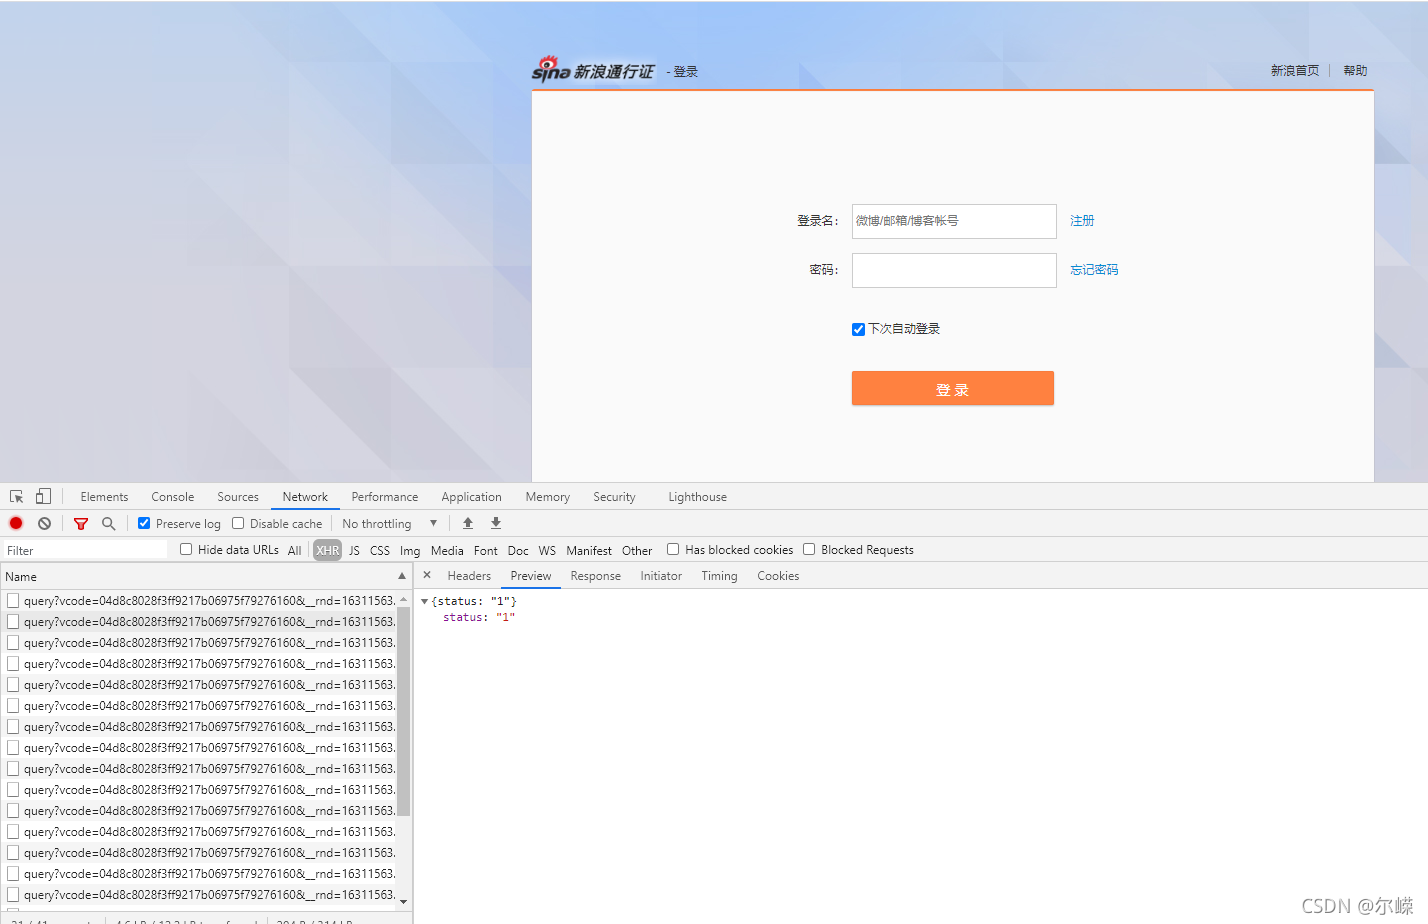Open the 帮助 help link

click(x=1355, y=70)
